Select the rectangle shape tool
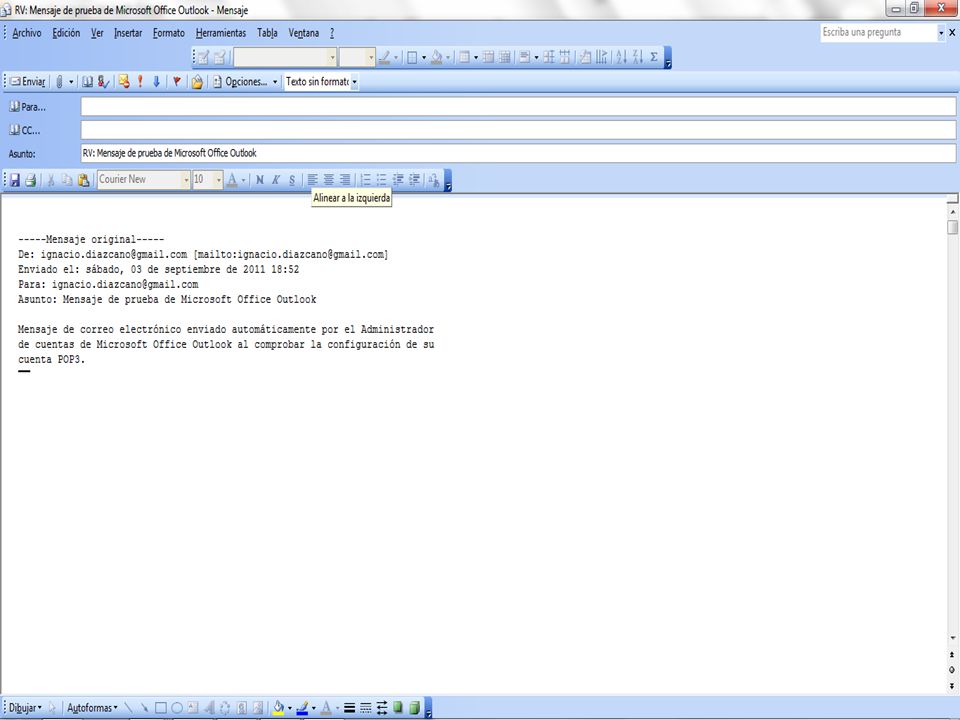Viewport: 960px width, 720px height. coord(160,708)
